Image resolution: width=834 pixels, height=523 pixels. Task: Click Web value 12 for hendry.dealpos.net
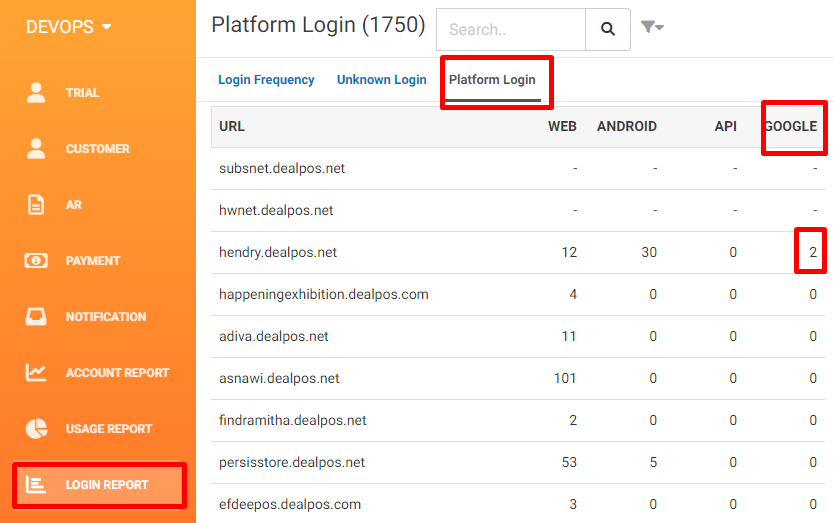569,252
